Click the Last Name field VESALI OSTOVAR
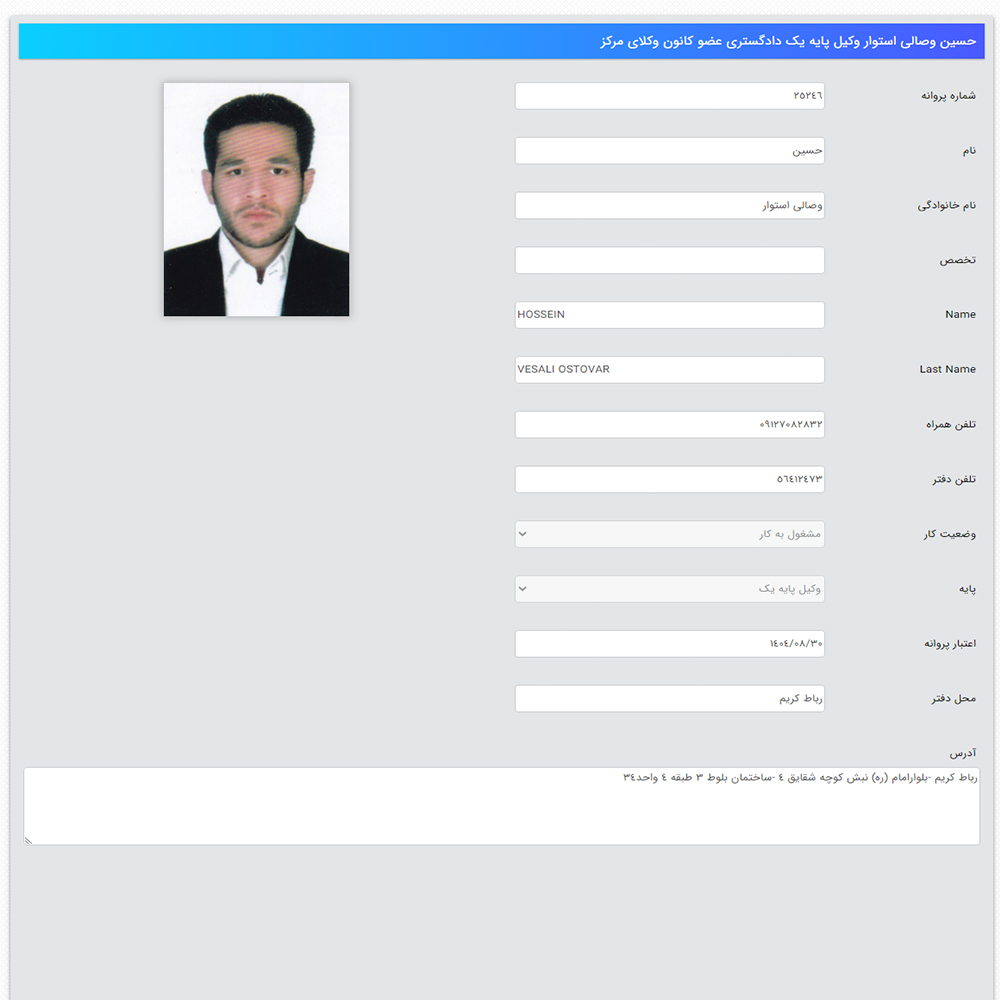This screenshot has height=1000, width=1000. 670,370
